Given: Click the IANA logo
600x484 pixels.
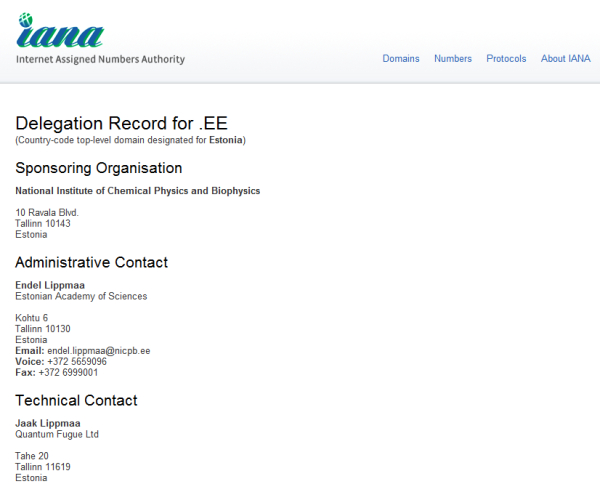Looking at the screenshot, I should pos(60,31).
